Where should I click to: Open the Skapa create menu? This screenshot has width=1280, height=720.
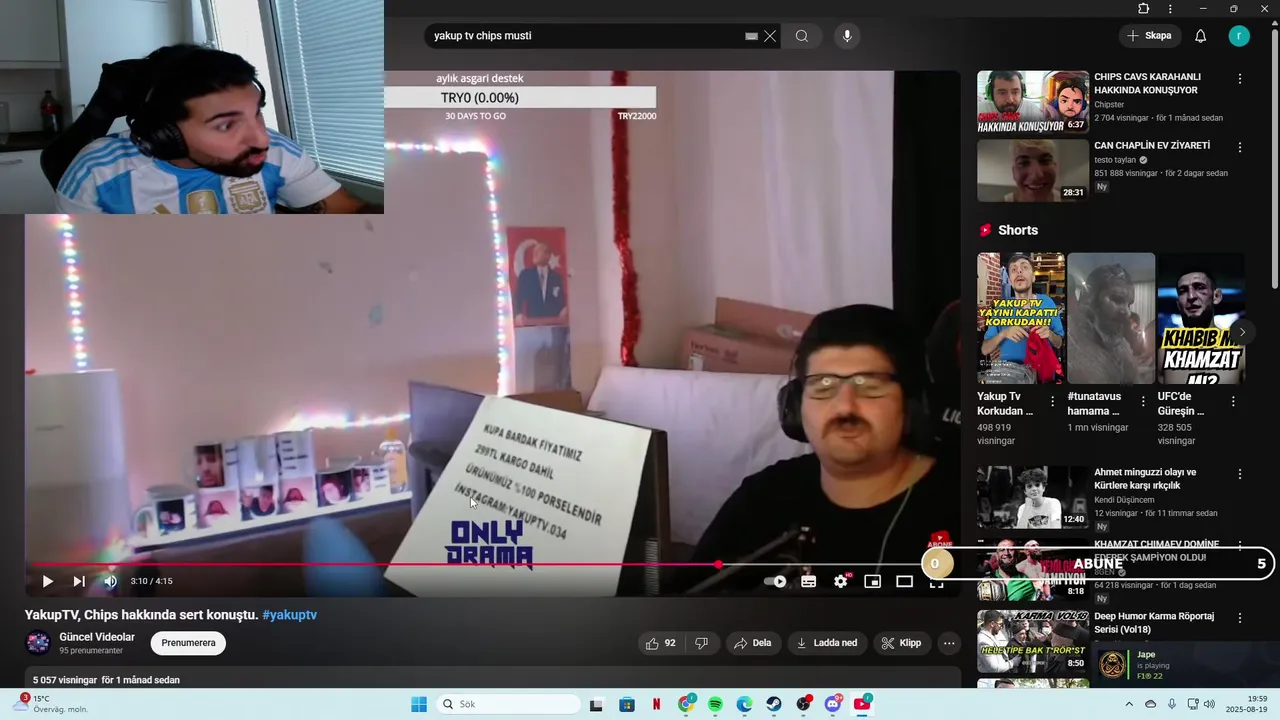[x=1149, y=36]
